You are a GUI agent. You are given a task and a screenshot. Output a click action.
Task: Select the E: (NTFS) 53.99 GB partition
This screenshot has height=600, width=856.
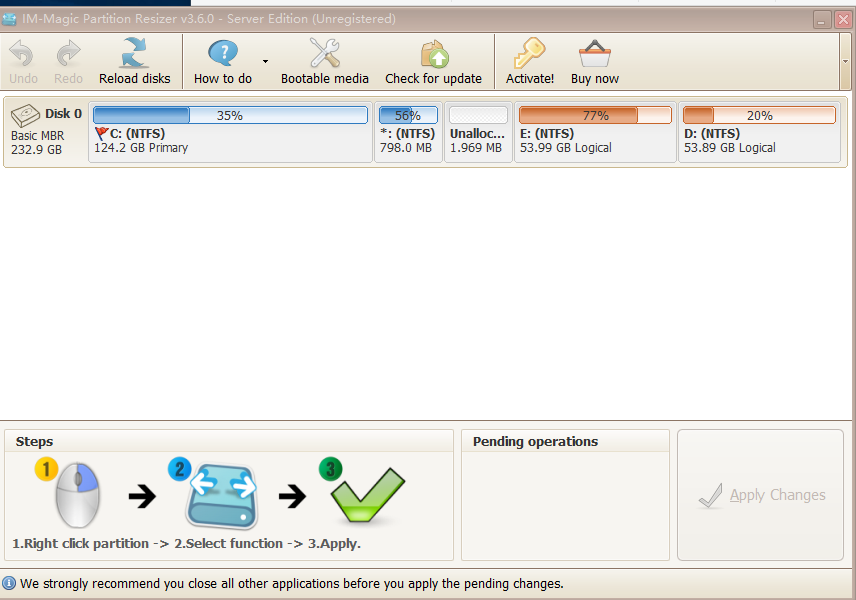(595, 132)
